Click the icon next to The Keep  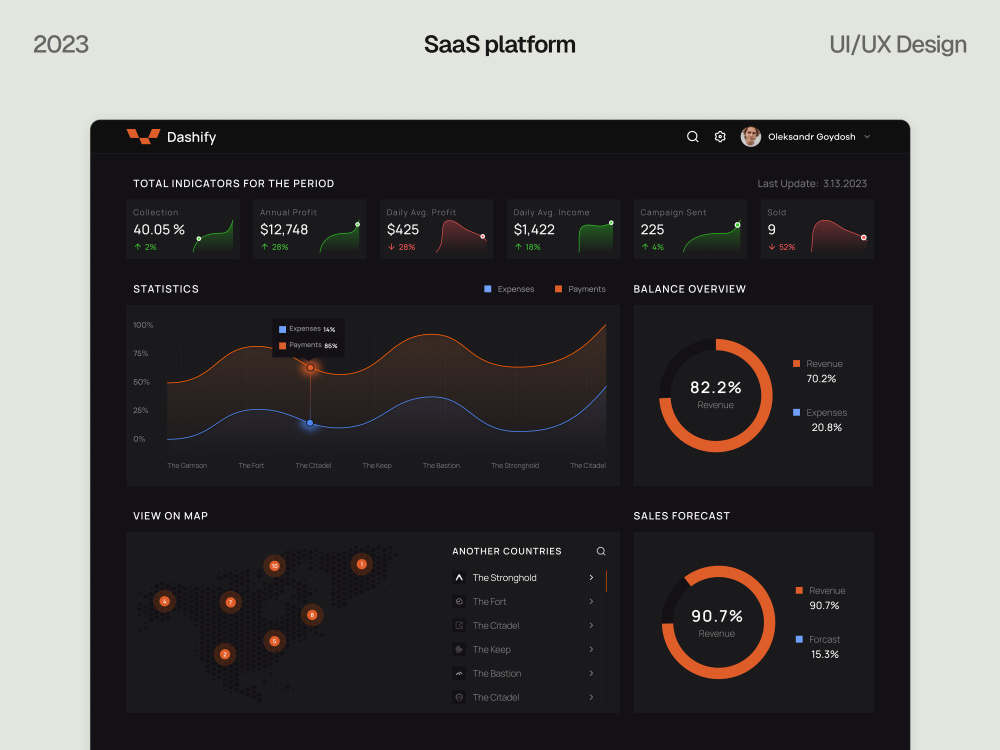click(x=459, y=649)
